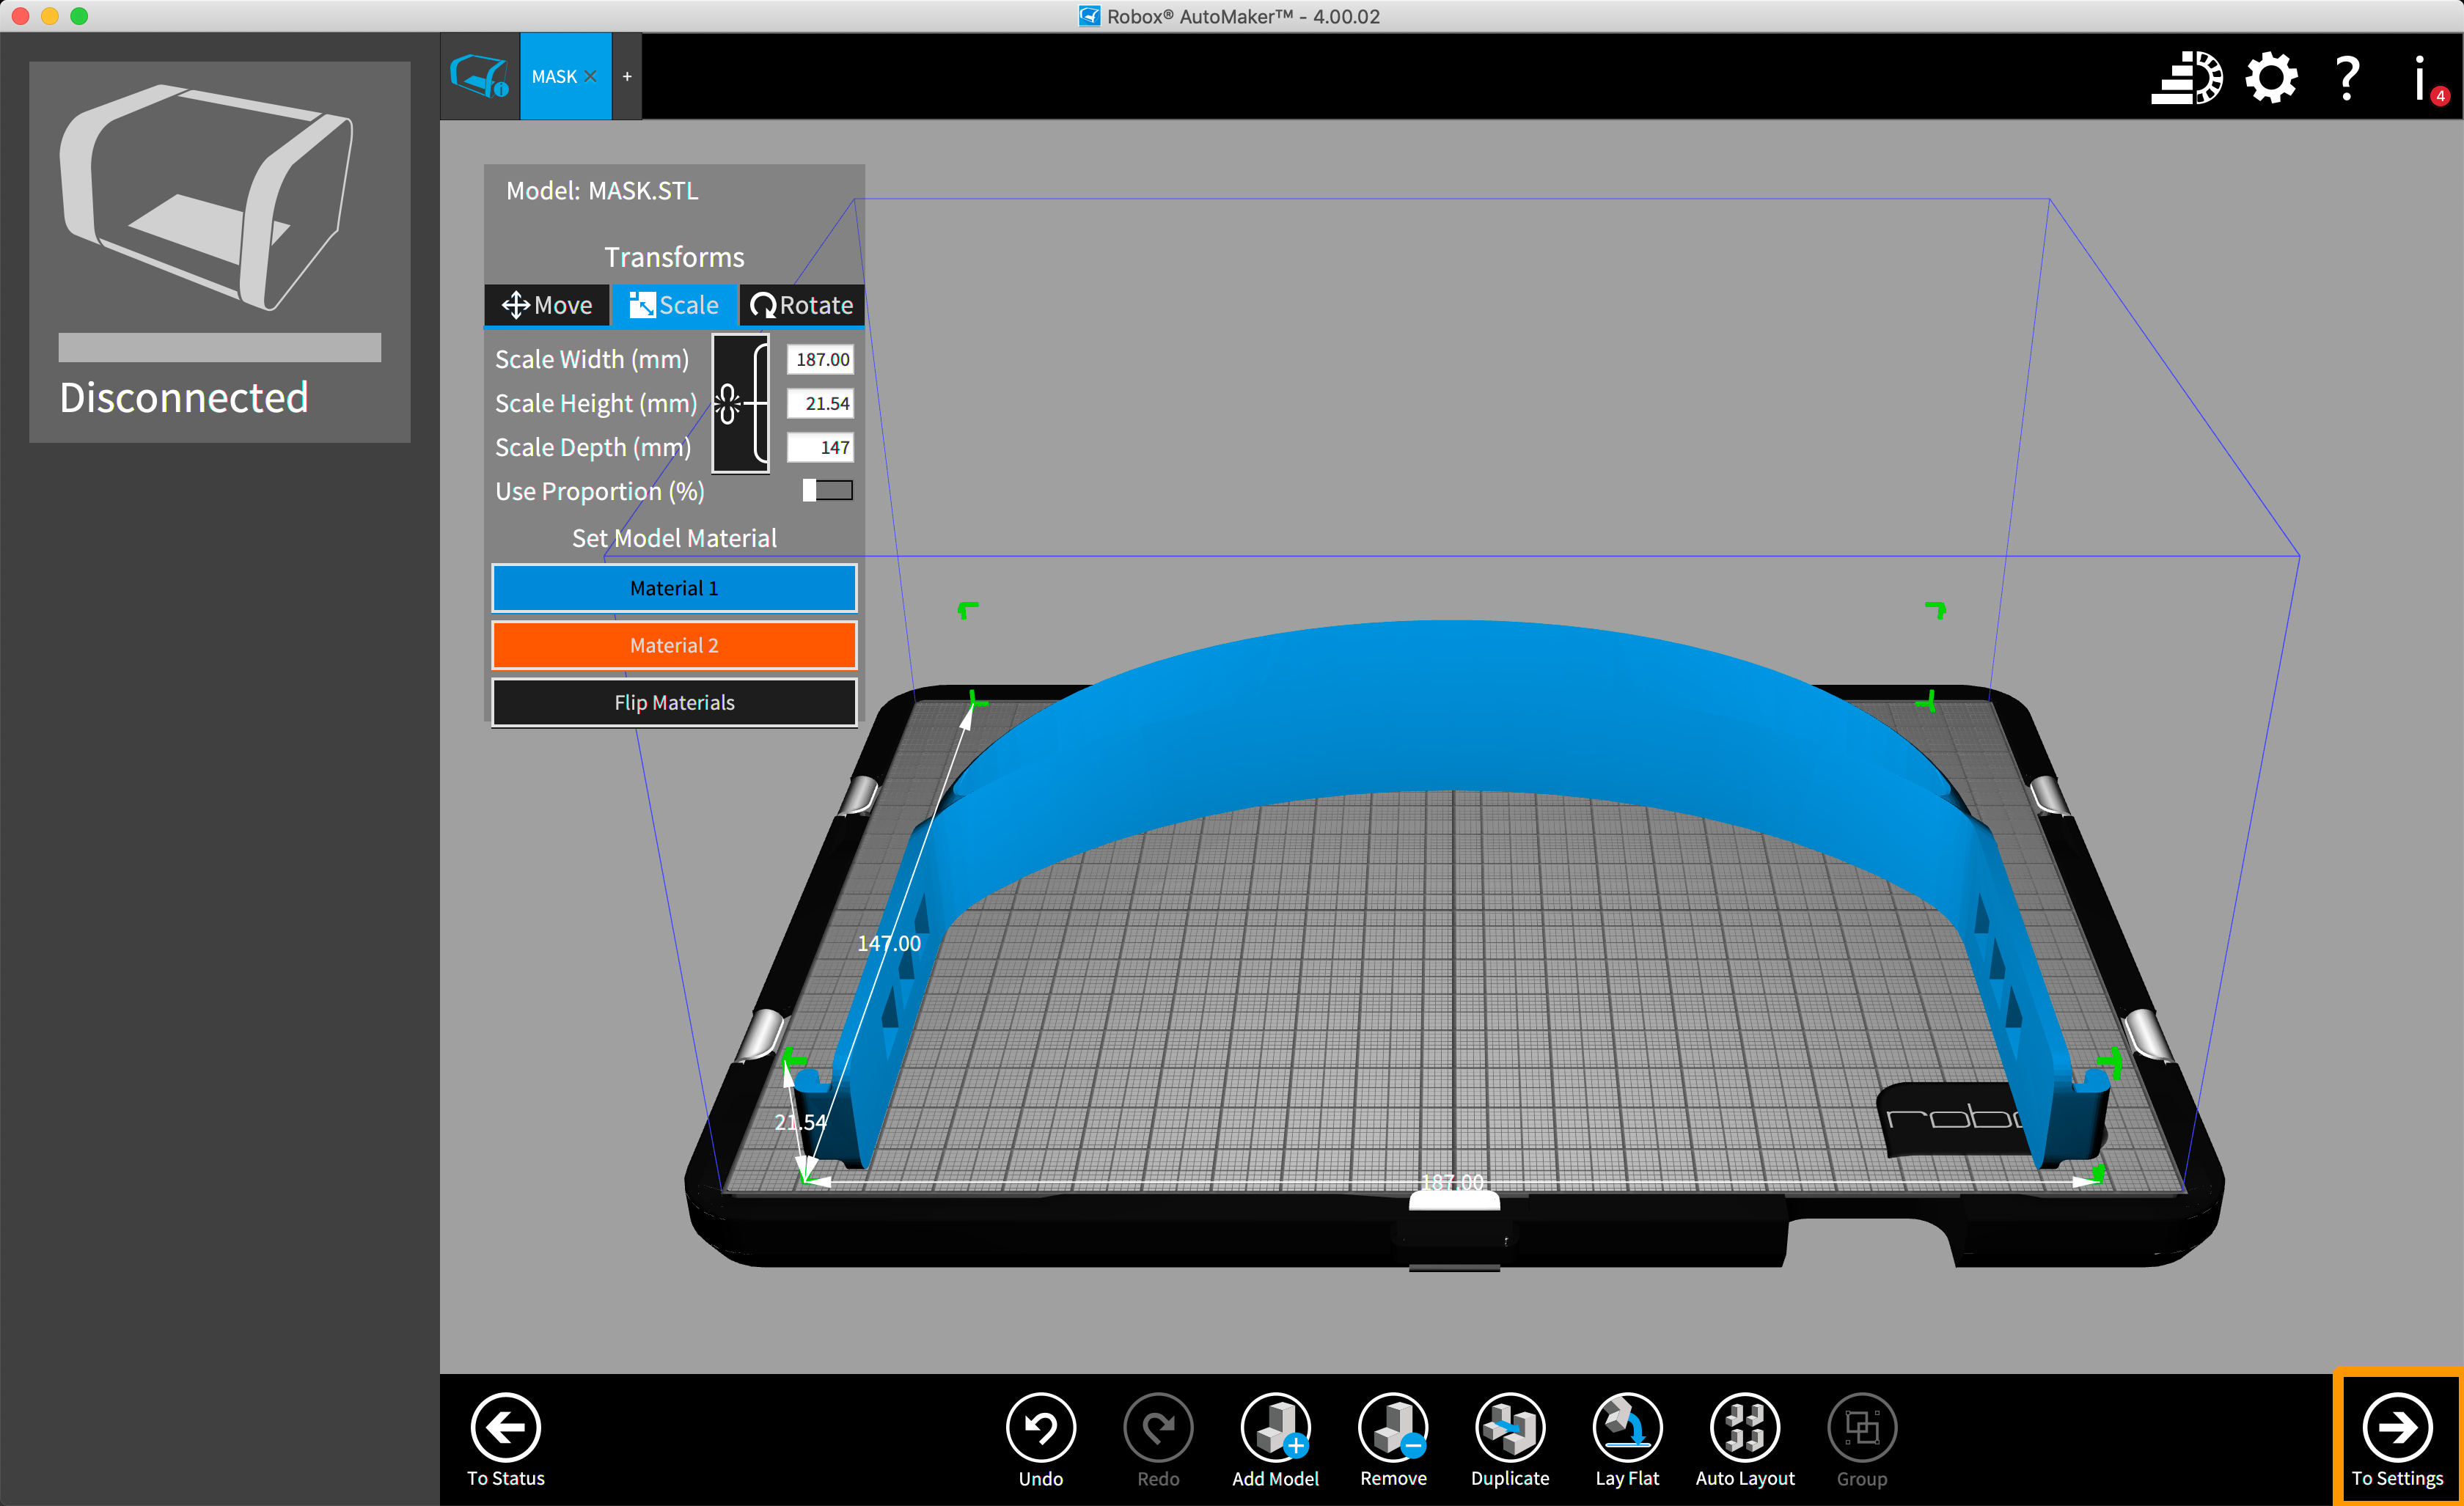Add a new project tab

(627, 77)
